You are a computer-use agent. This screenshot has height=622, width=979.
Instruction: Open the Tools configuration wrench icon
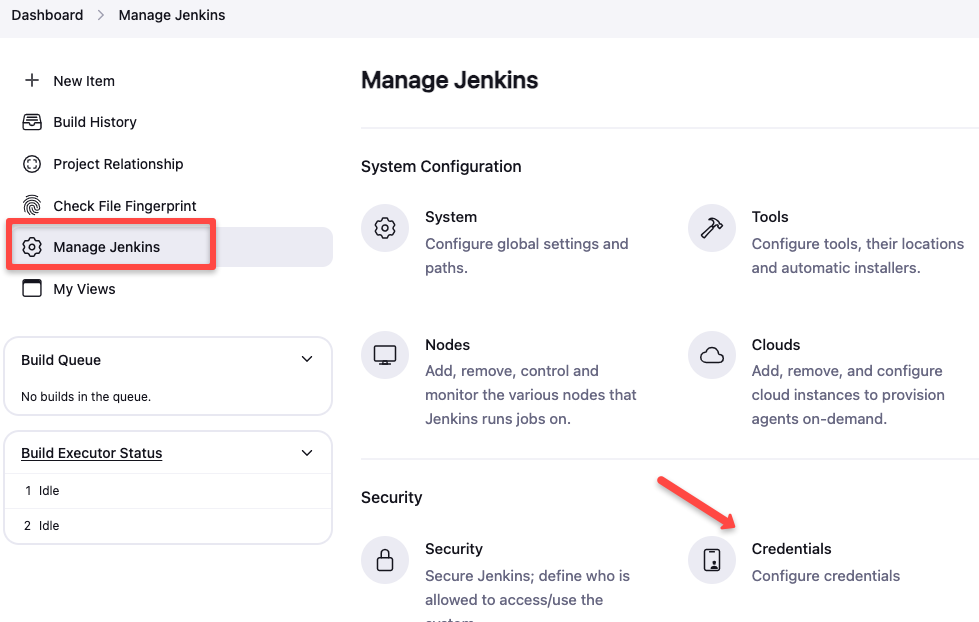pos(711,227)
